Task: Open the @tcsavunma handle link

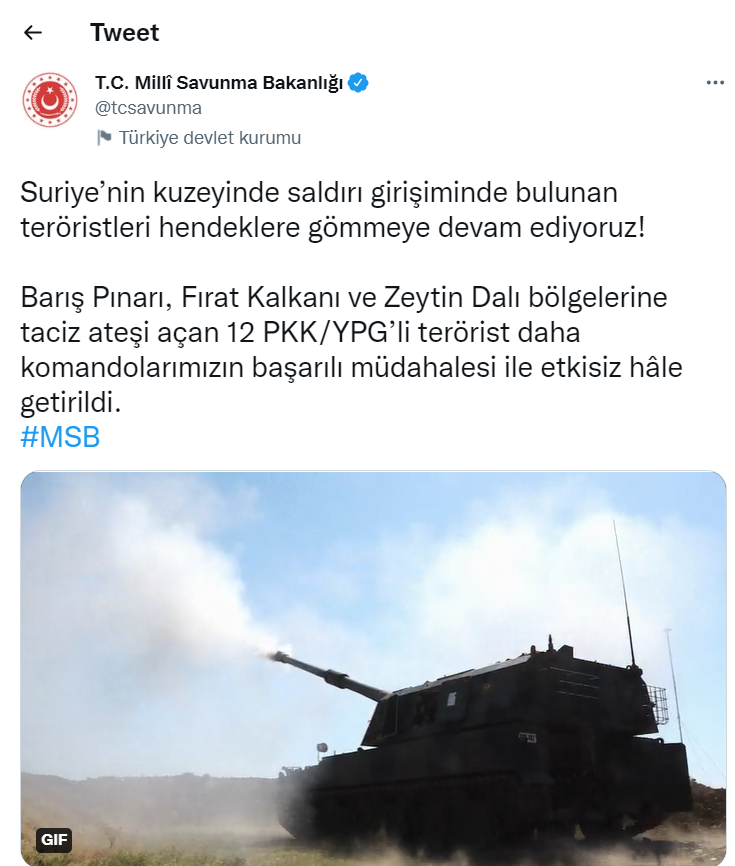Action: click(148, 108)
